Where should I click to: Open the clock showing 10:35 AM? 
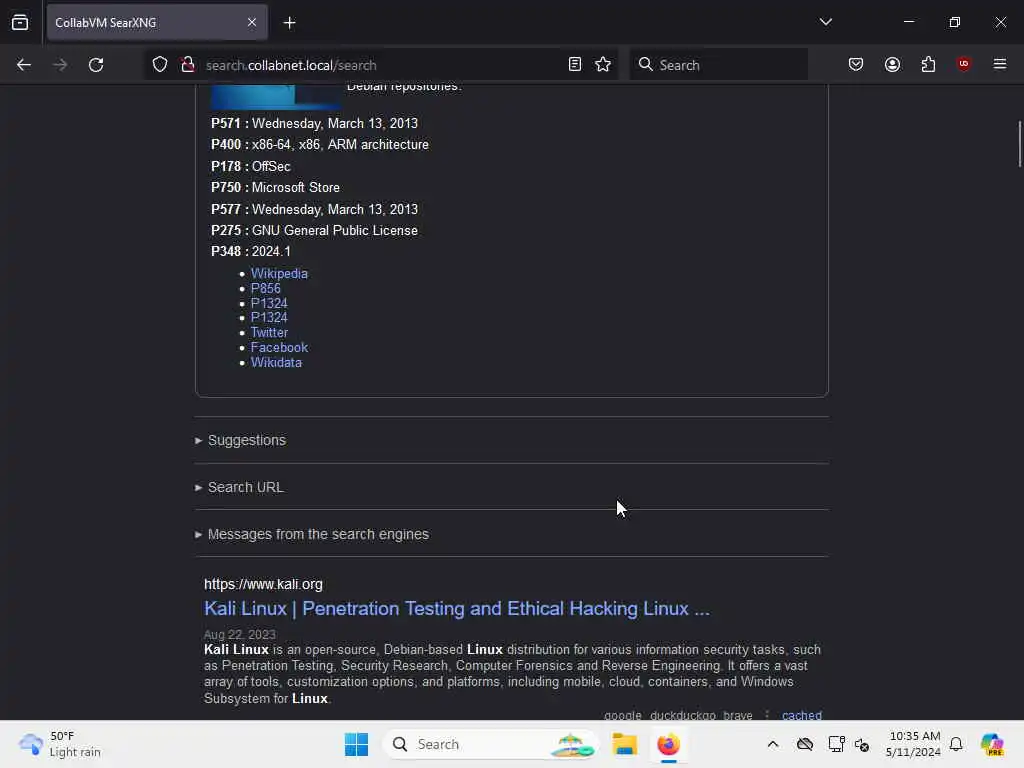click(913, 744)
